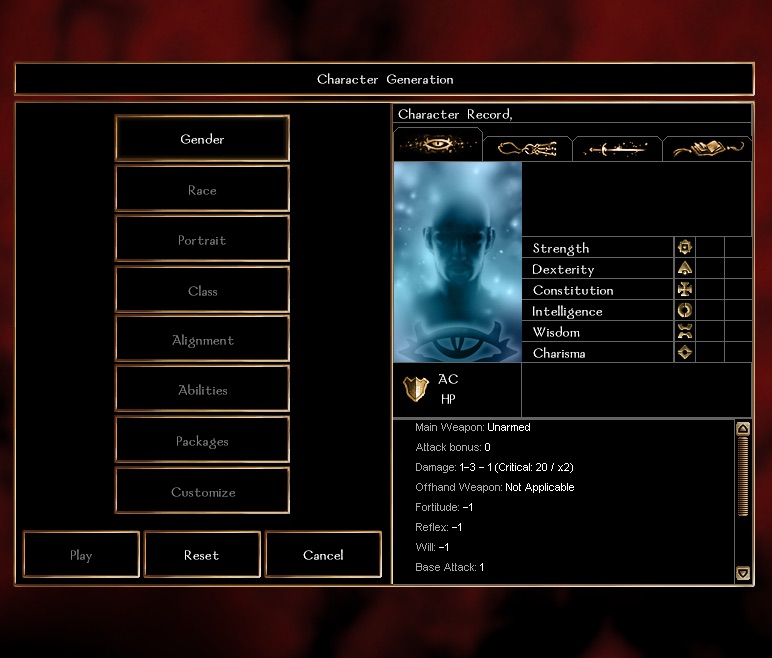
Task: Click the Charisma ability icon
Action: click(684, 352)
